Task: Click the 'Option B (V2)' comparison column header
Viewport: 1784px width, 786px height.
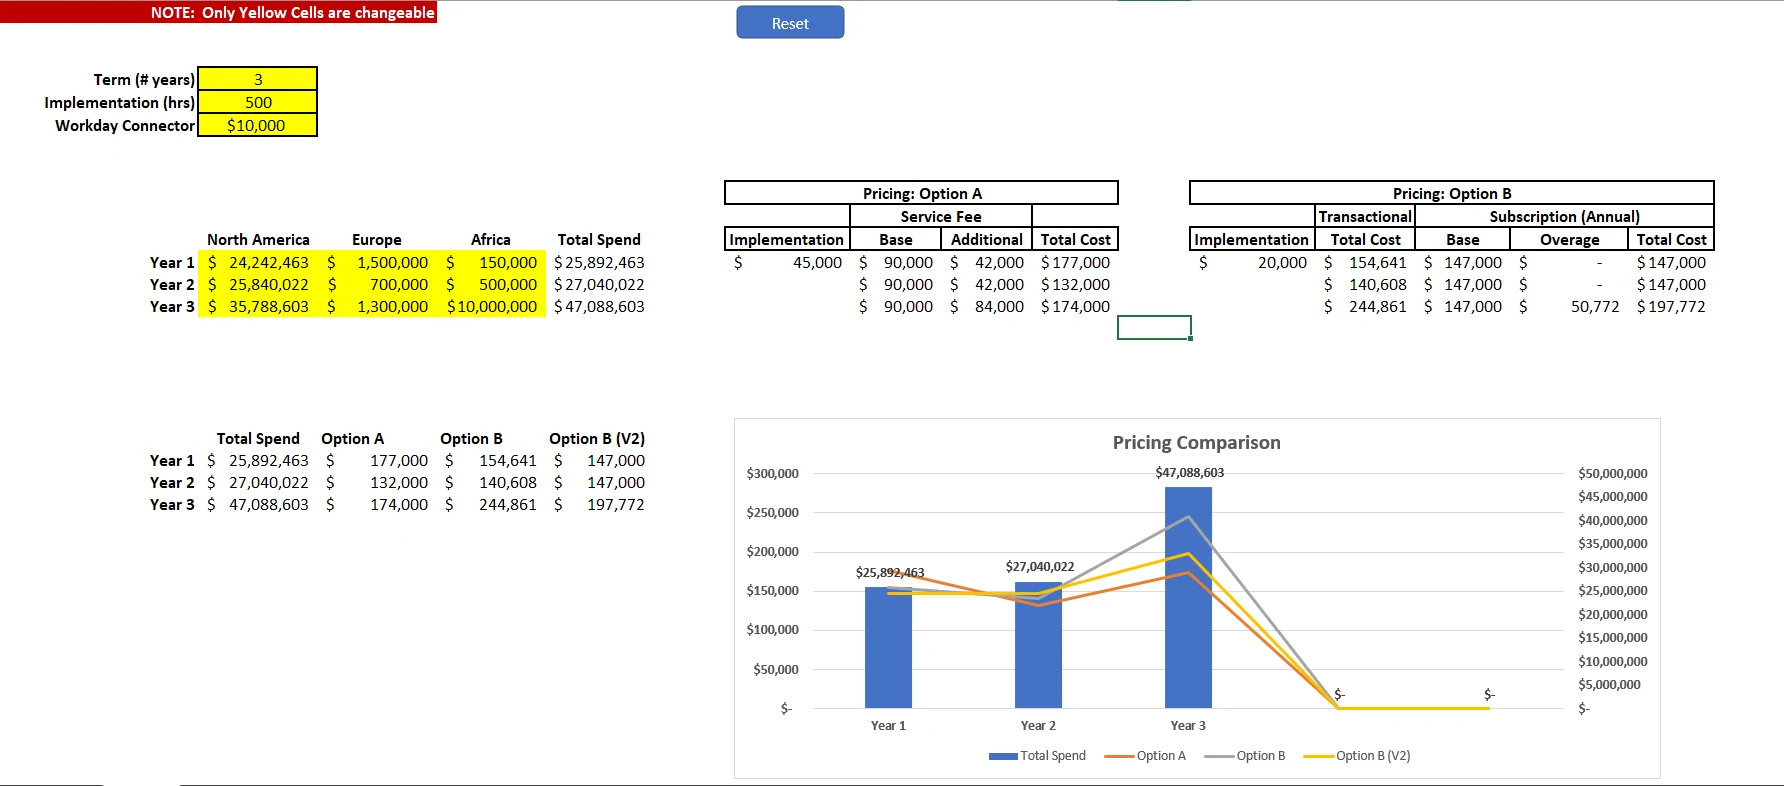Action: [597, 438]
